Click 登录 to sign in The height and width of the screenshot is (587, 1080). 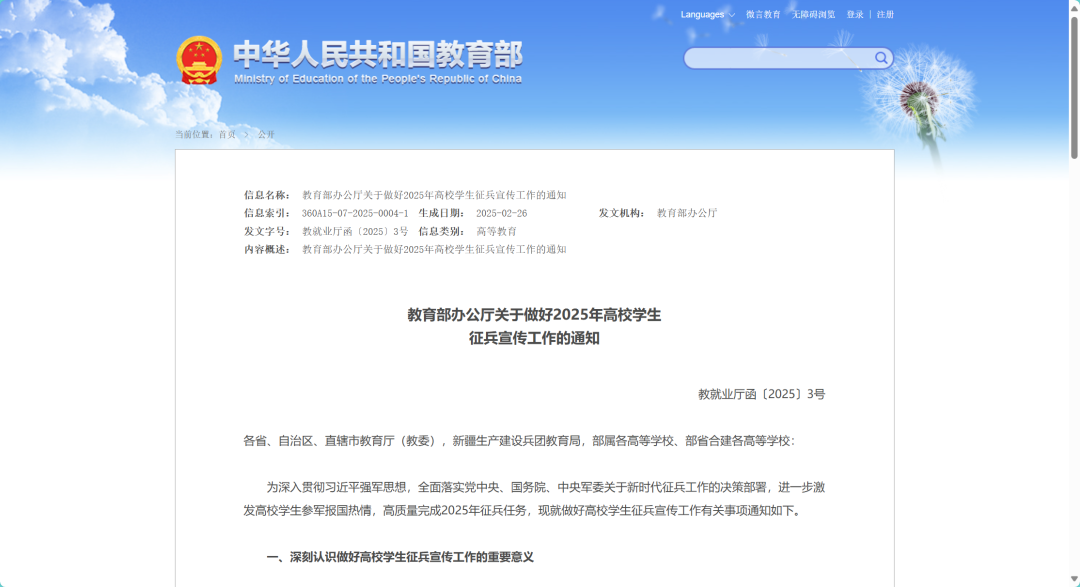click(855, 15)
